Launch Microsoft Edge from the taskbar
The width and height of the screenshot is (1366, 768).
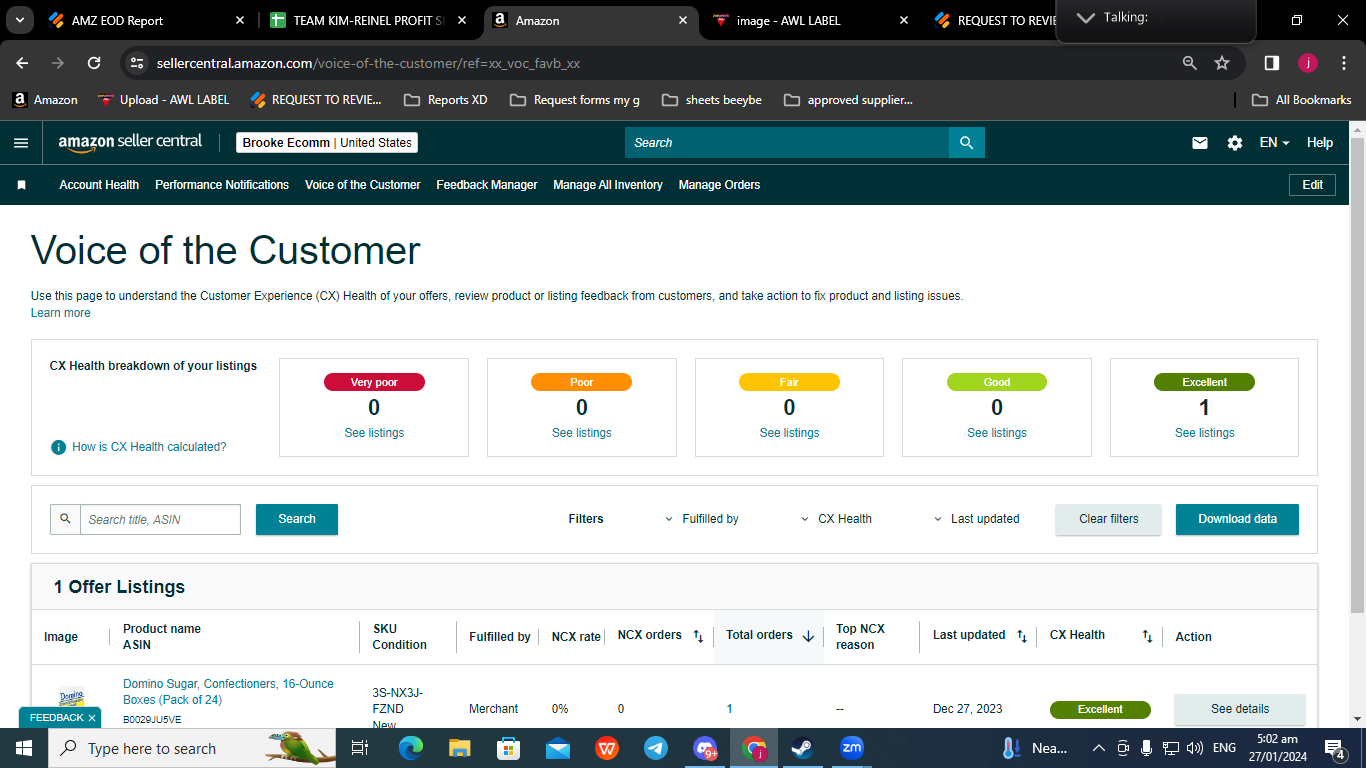click(411, 748)
